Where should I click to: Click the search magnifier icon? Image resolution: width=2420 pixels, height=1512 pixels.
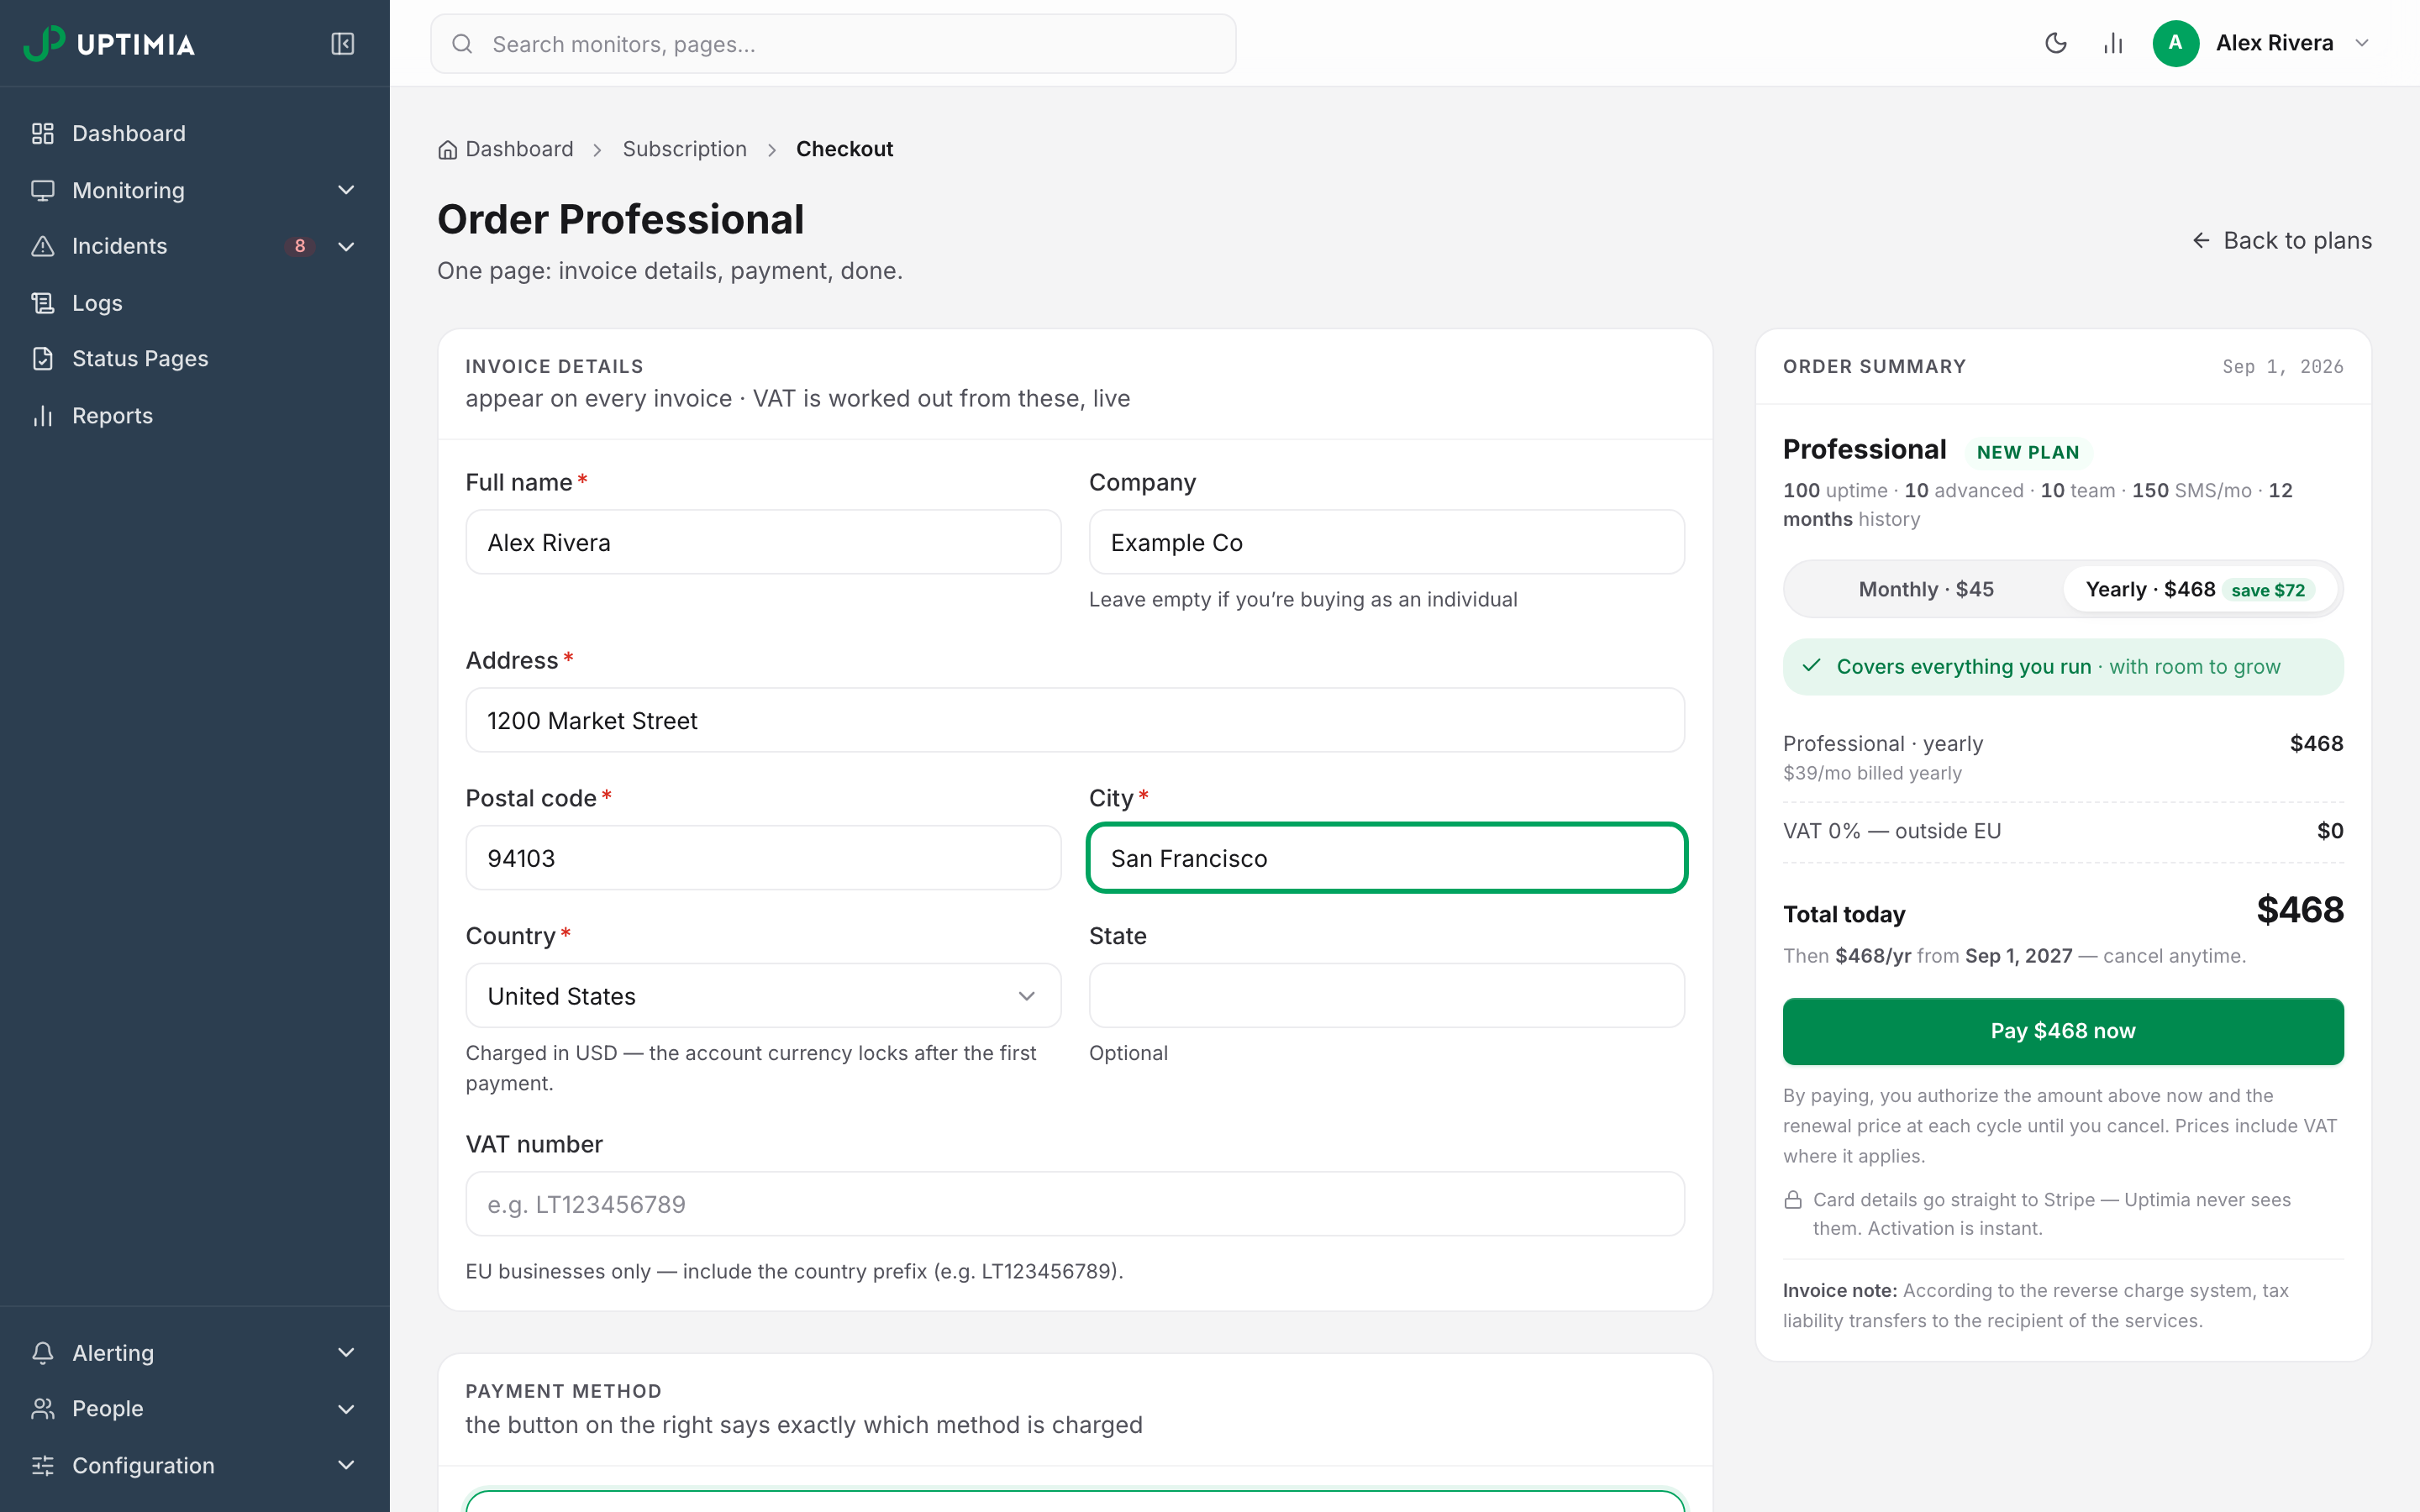point(462,44)
